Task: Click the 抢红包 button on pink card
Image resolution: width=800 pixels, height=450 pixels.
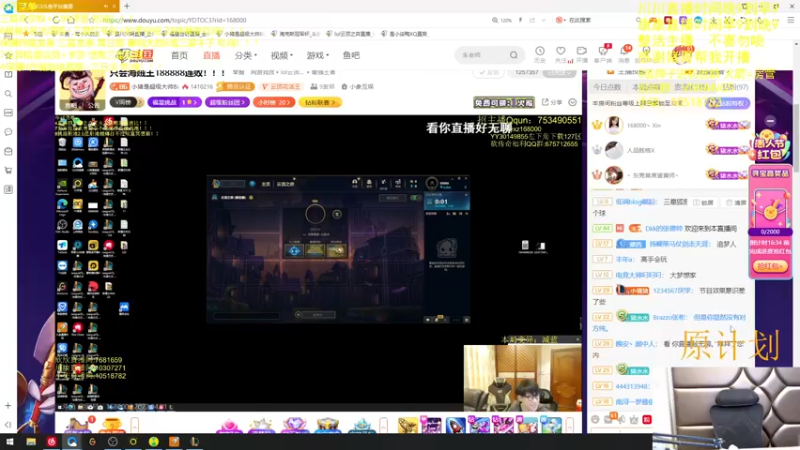Action: point(770,266)
